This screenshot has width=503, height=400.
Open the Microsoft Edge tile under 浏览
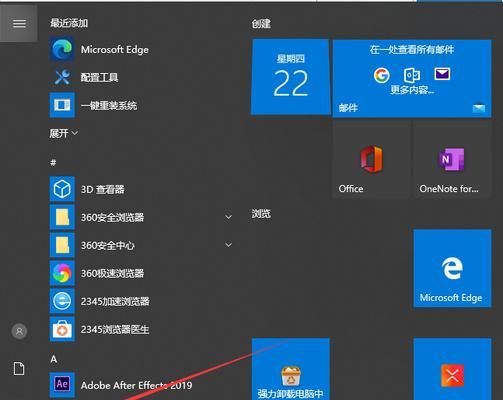pos(452,268)
